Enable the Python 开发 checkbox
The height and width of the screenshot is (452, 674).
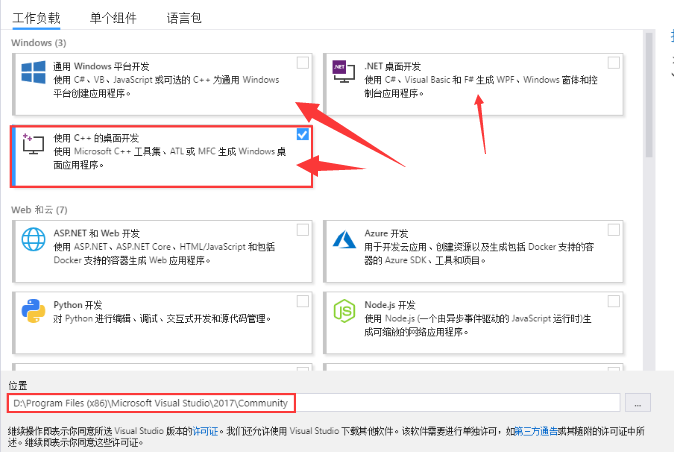point(303,301)
